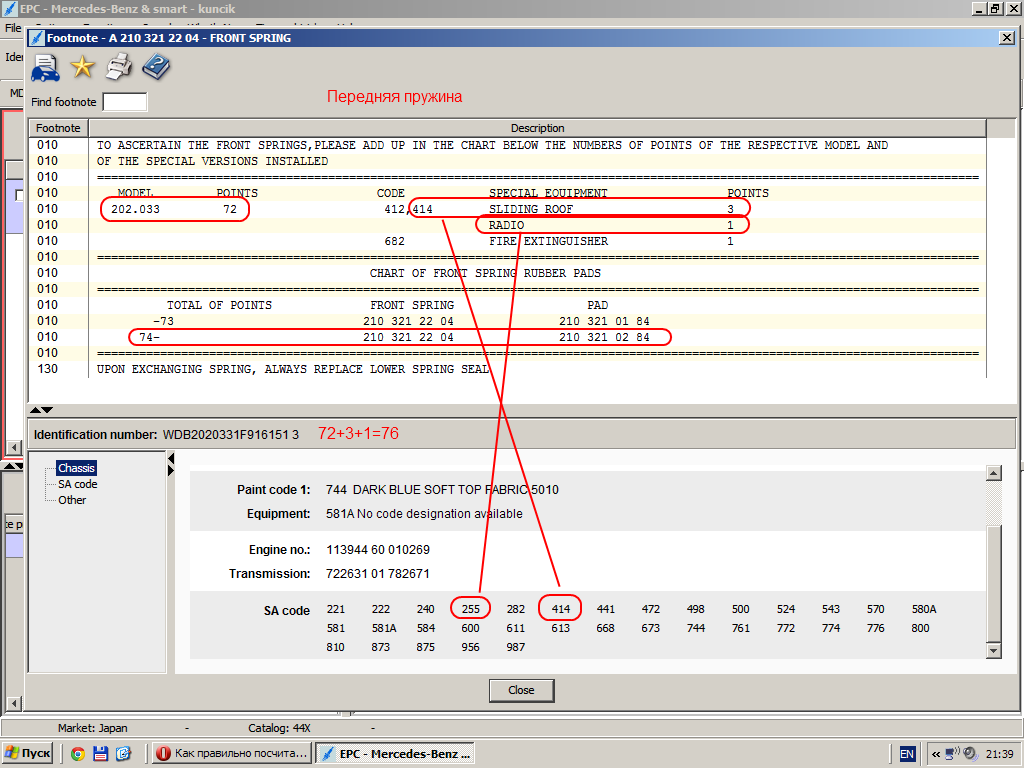Click the 'RADIO' equipment entry
1024x768 pixels.
click(506, 225)
